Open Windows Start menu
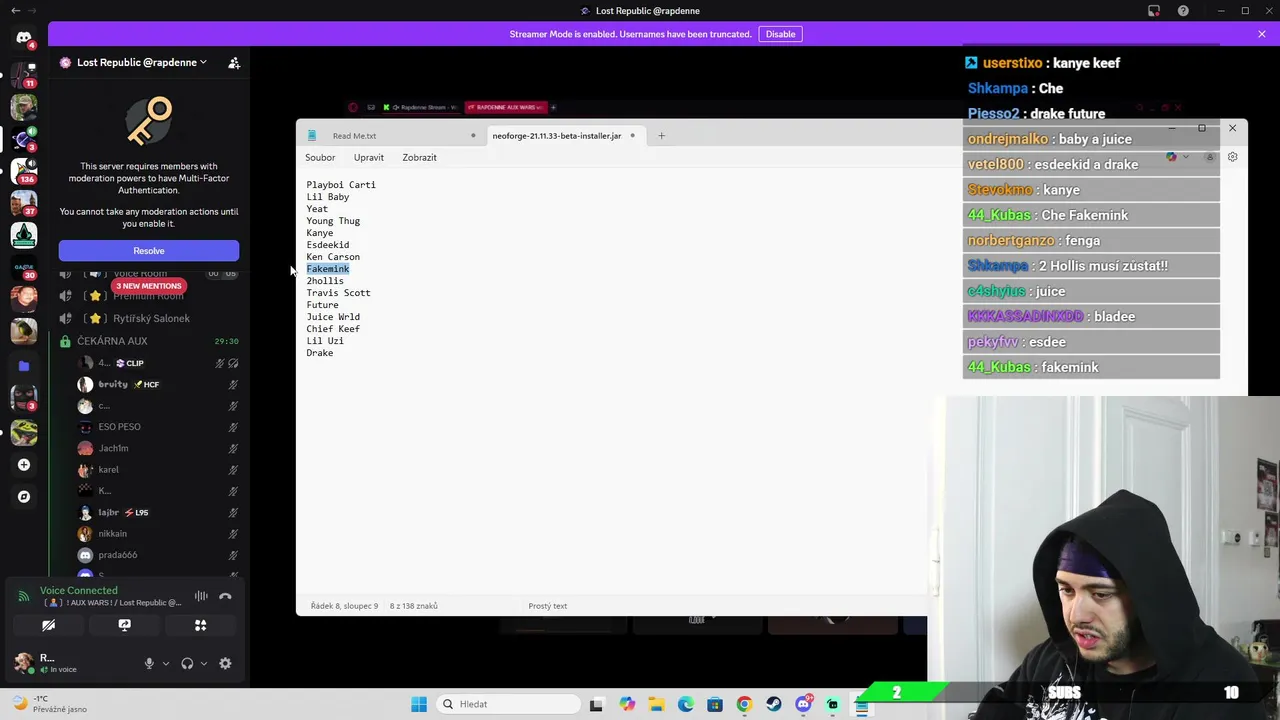1280x720 pixels. [419, 704]
